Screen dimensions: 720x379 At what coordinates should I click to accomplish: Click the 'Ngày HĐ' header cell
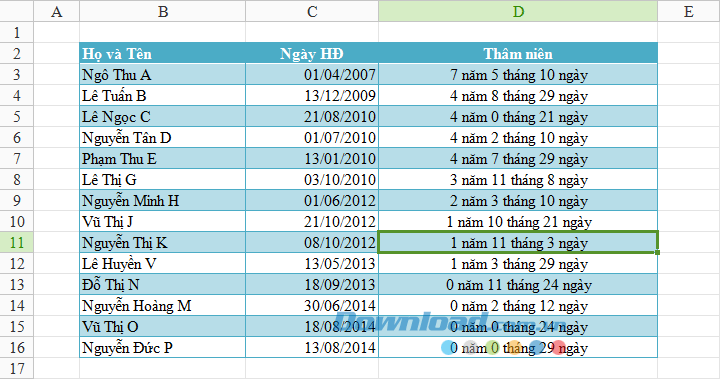click(x=312, y=53)
